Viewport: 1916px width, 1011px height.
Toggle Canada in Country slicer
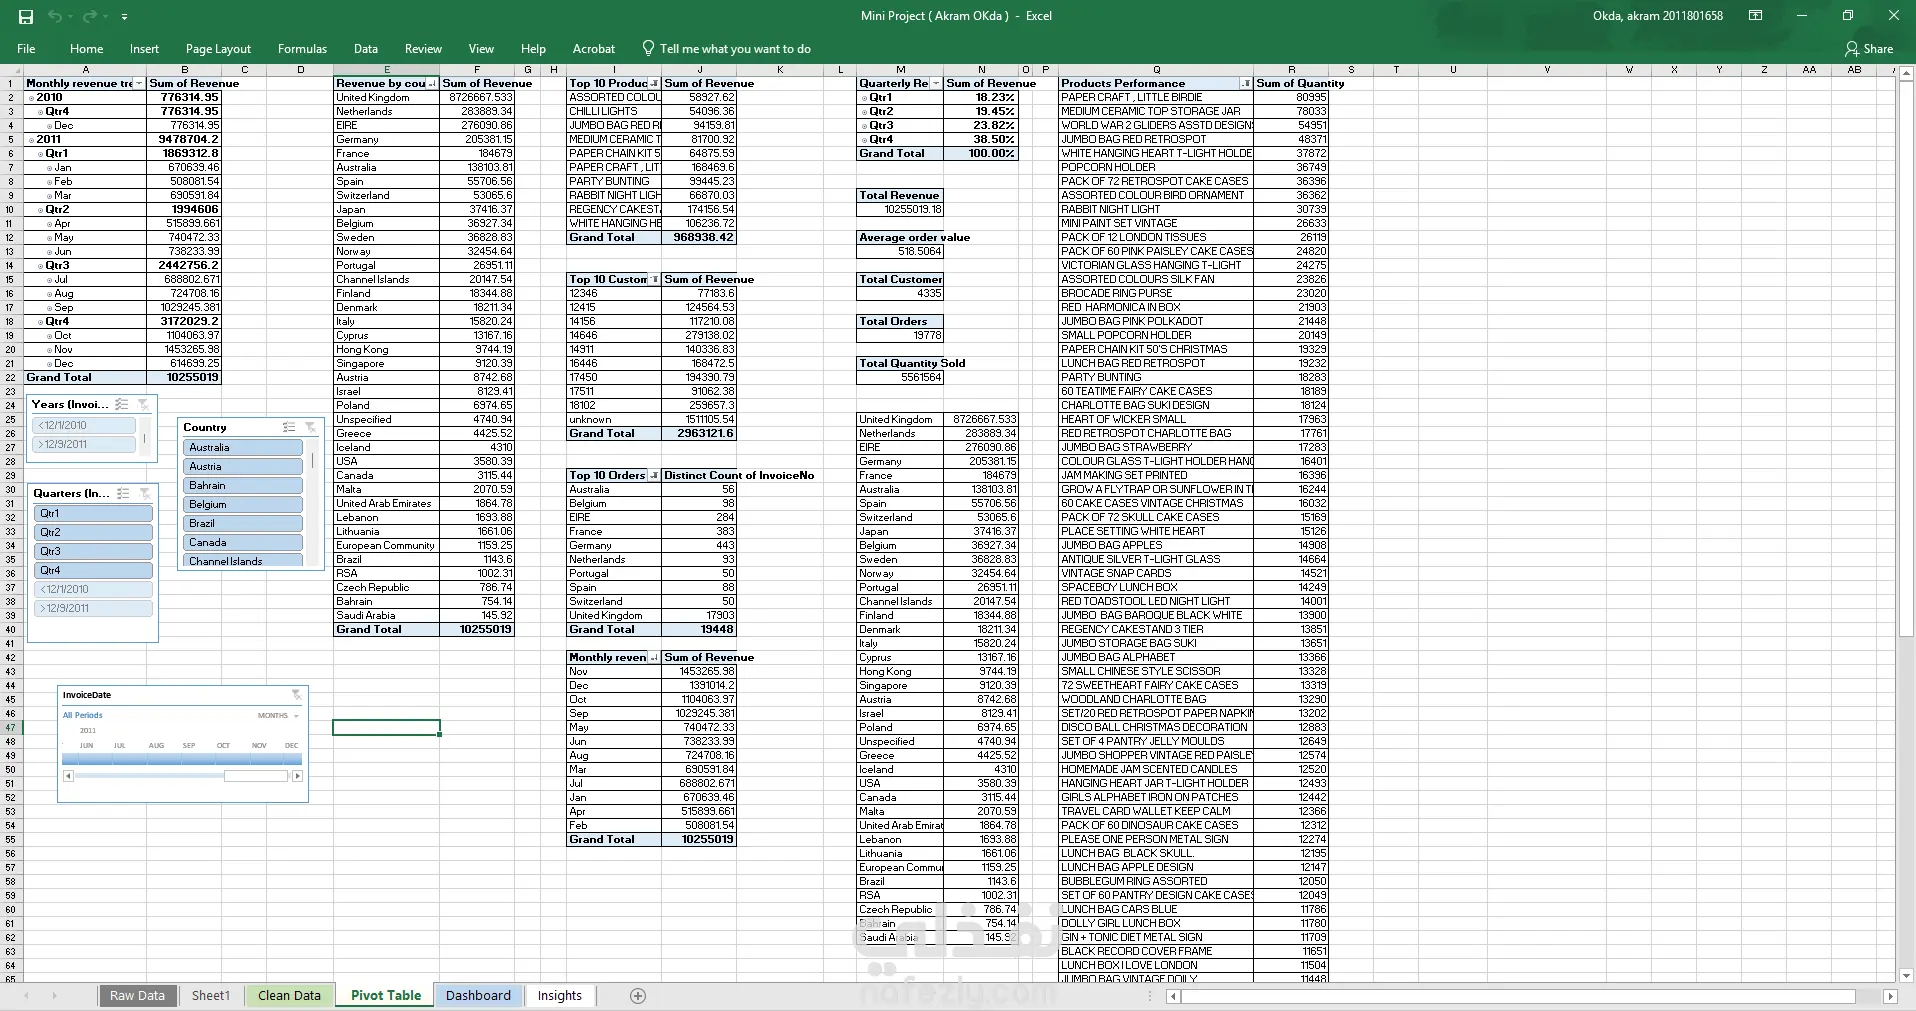click(x=243, y=542)
